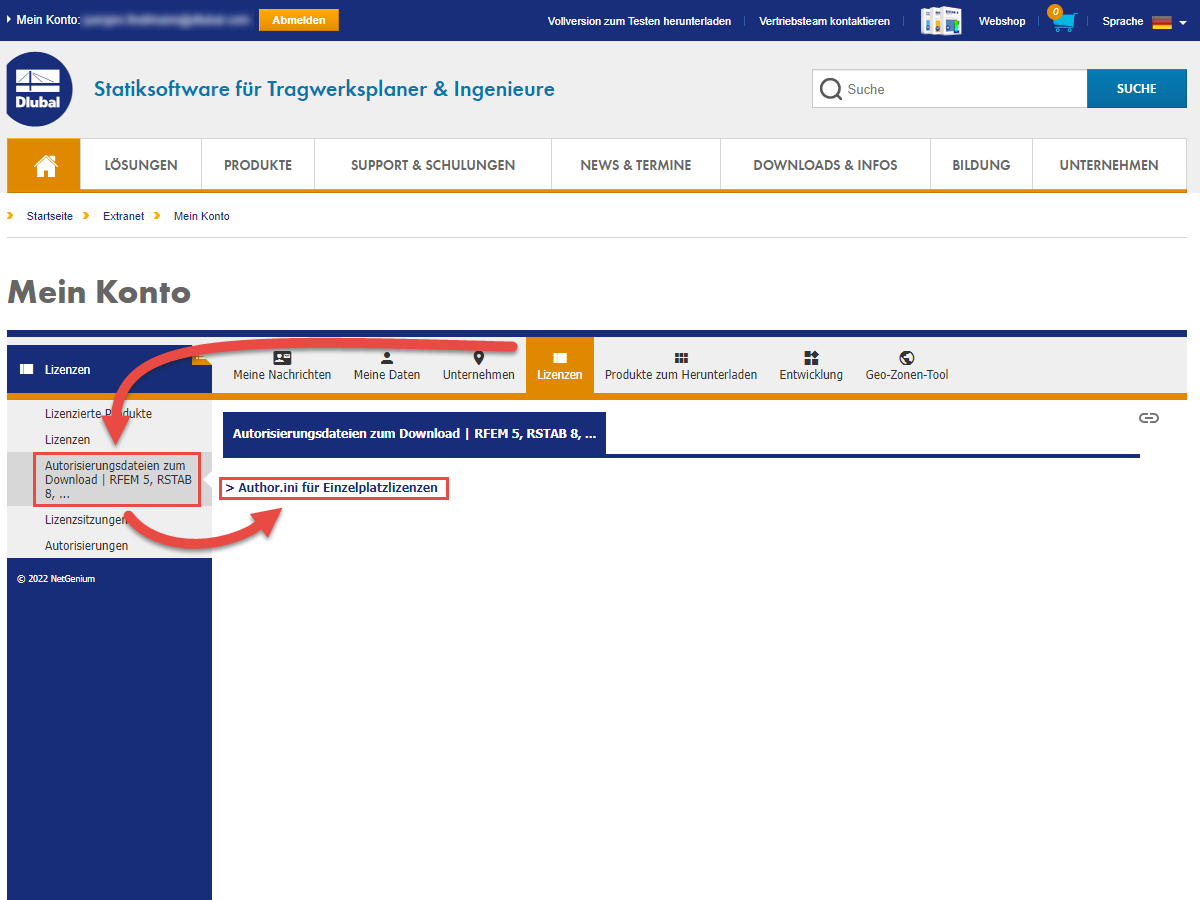Switch to the Lizenzen tab

click(x=559, y=365)
